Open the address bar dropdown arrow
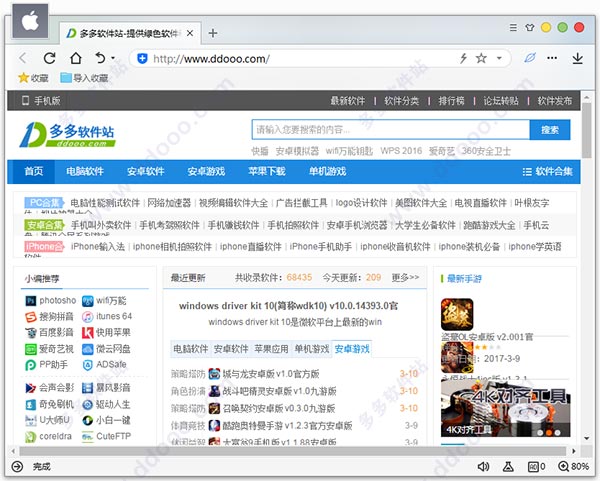Image resolution: width=600 pixels, height=481 pixels. (x=499, y=58)
